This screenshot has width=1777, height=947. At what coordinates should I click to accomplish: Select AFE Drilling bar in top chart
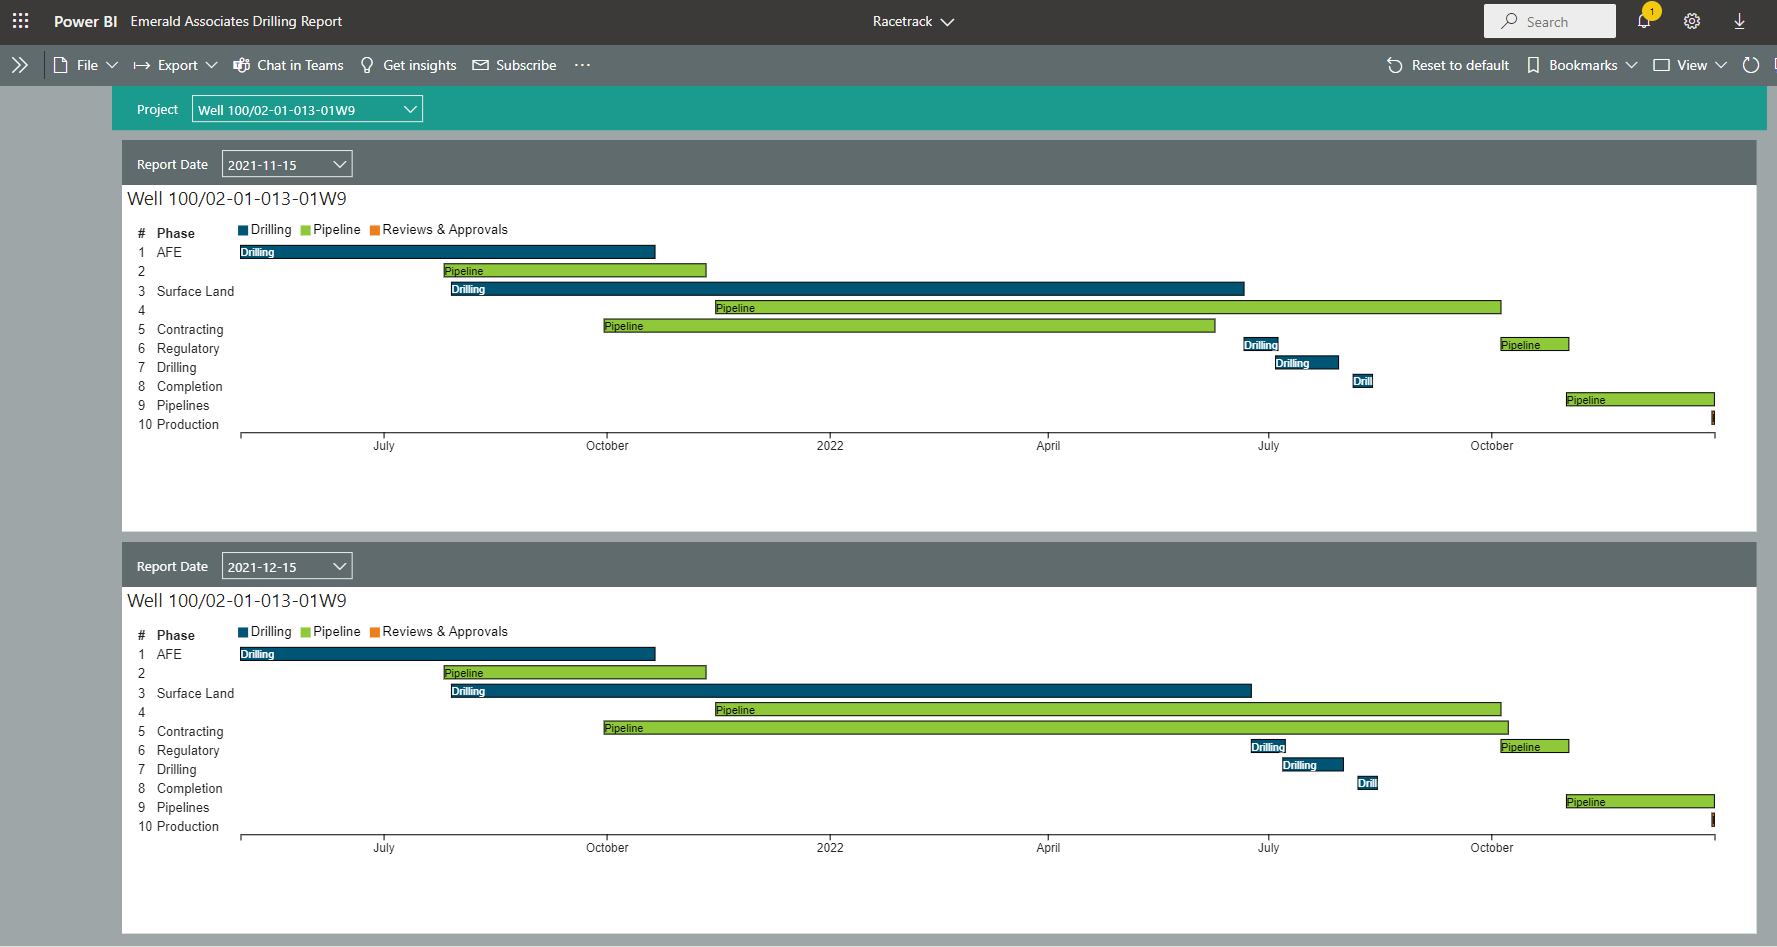[447, 252]
